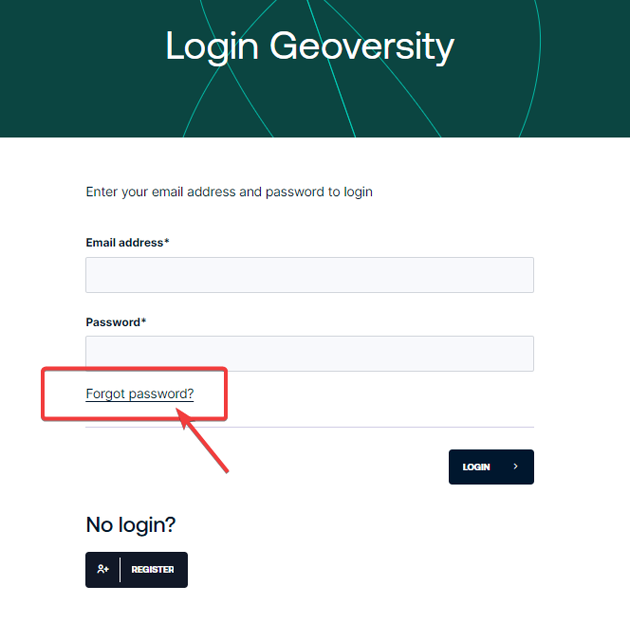630x623 pixels.
Task: Click the user-plus icon on Register button
Action: (103, 570)
